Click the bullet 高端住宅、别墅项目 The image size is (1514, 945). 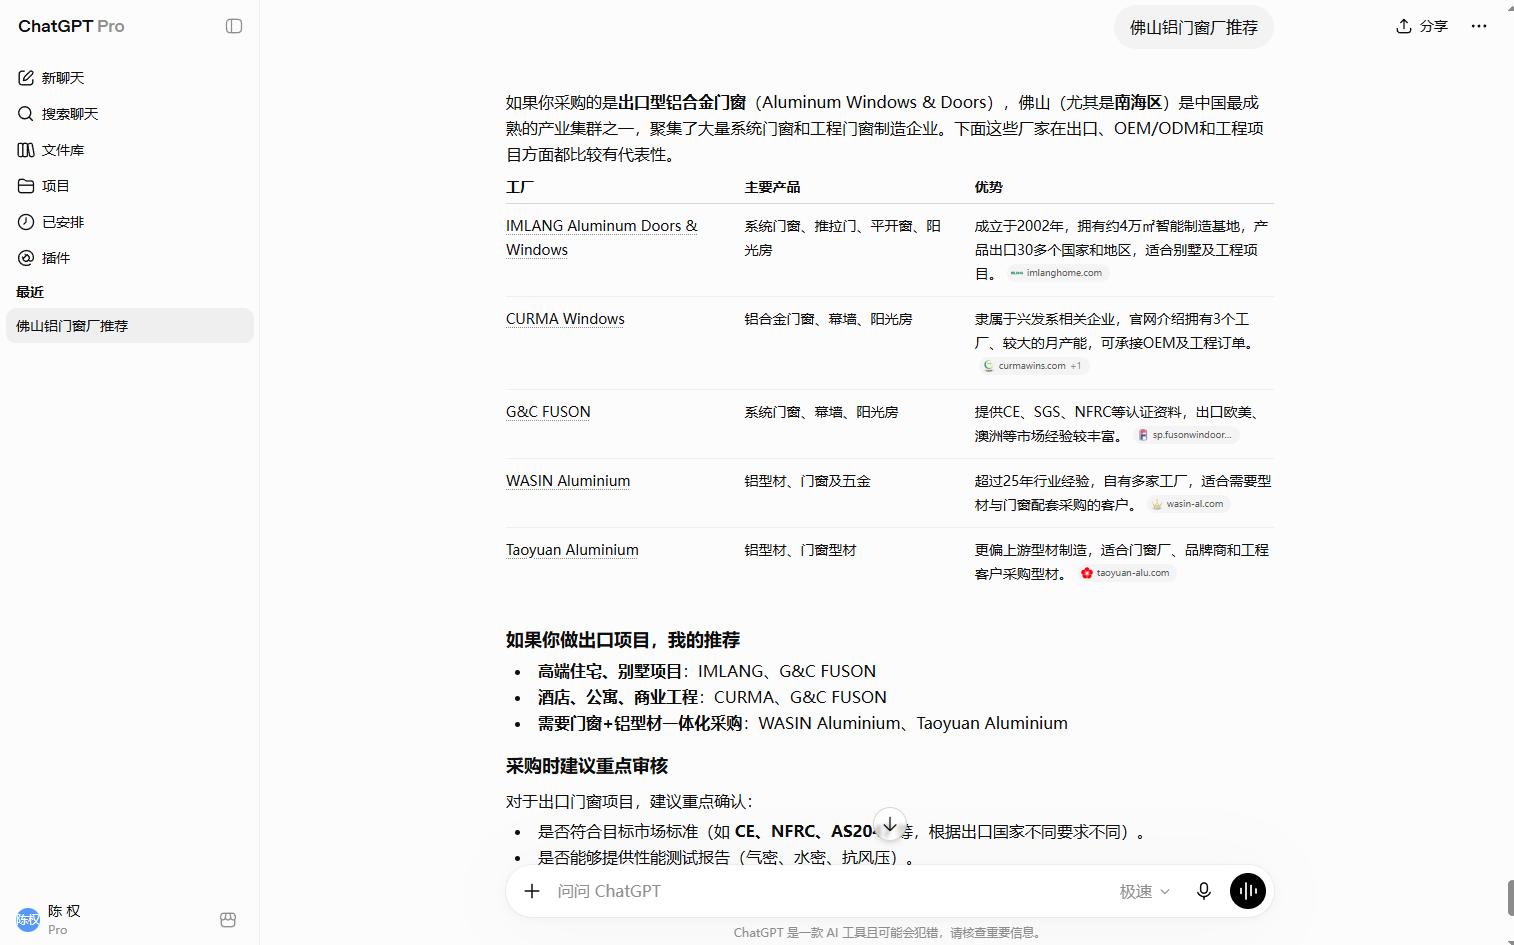point(707,671)
